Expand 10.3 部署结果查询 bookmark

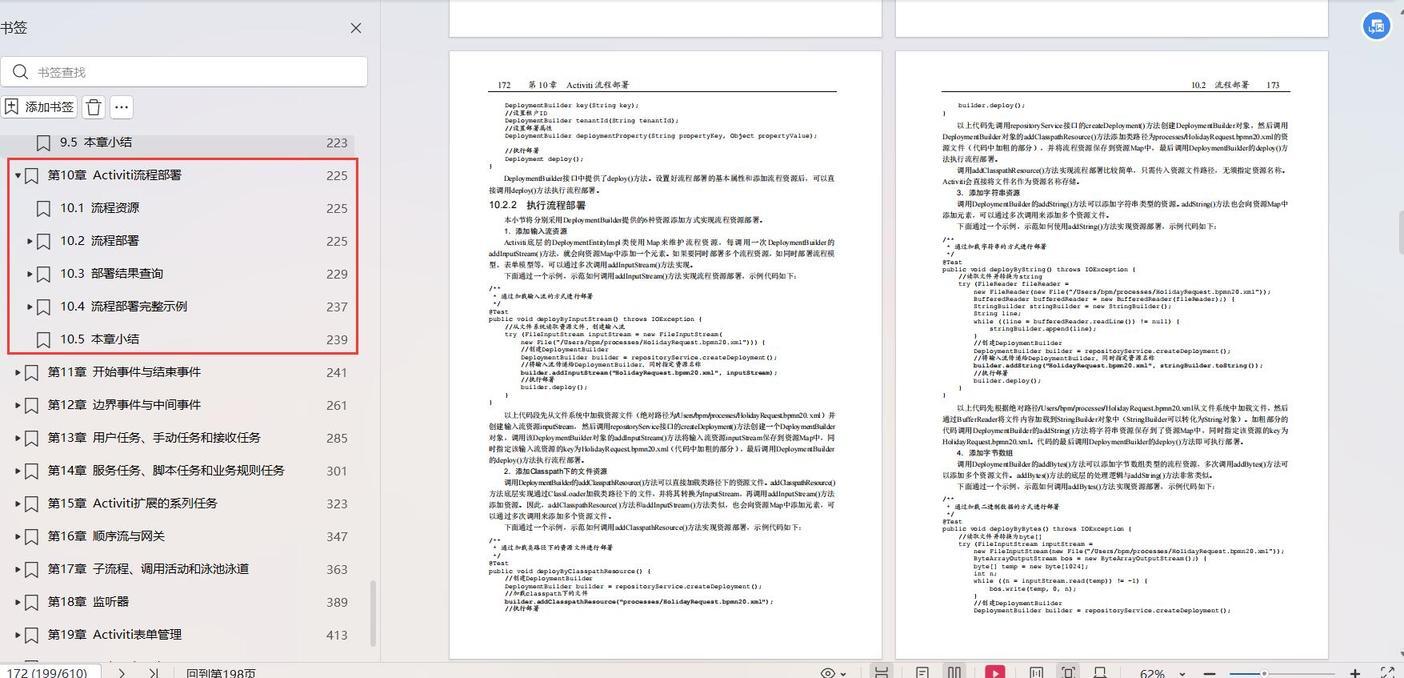click(x=29, y=274)
